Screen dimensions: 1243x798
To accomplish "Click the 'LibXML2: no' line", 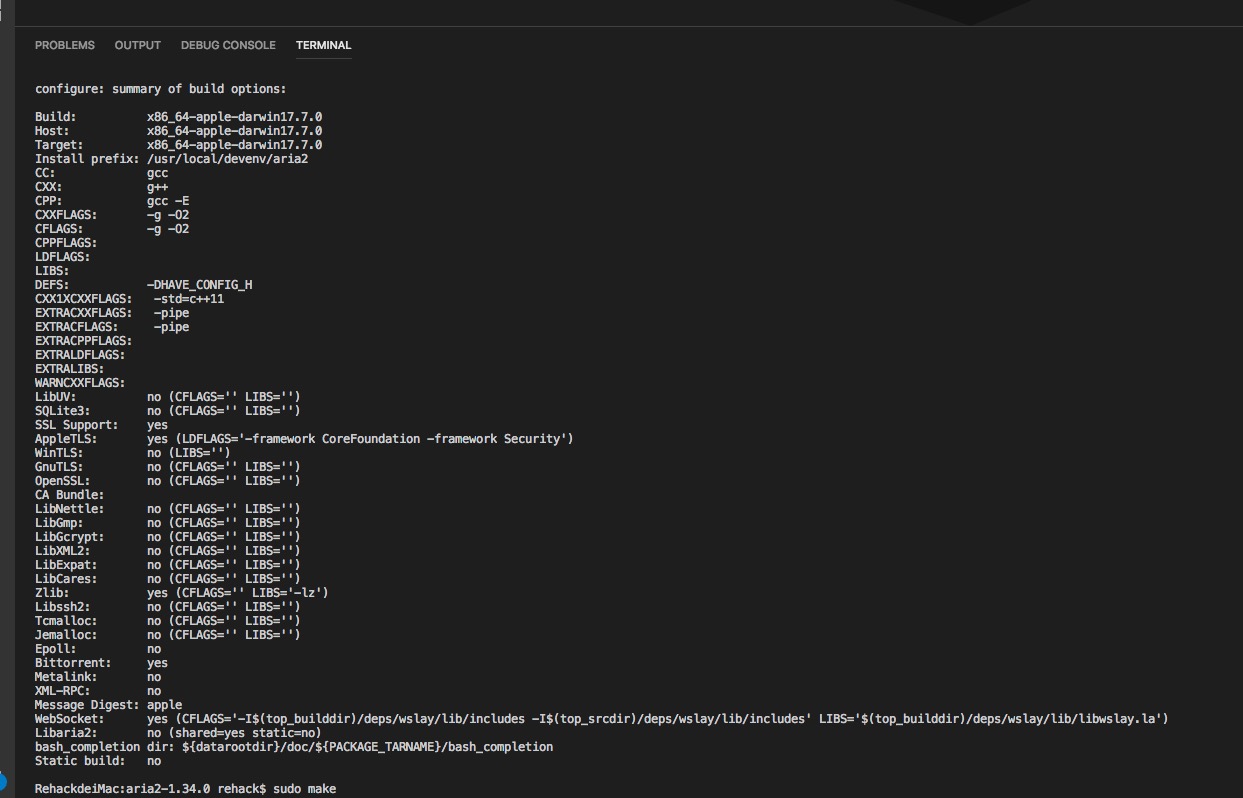I will click(x=168, y=551).
